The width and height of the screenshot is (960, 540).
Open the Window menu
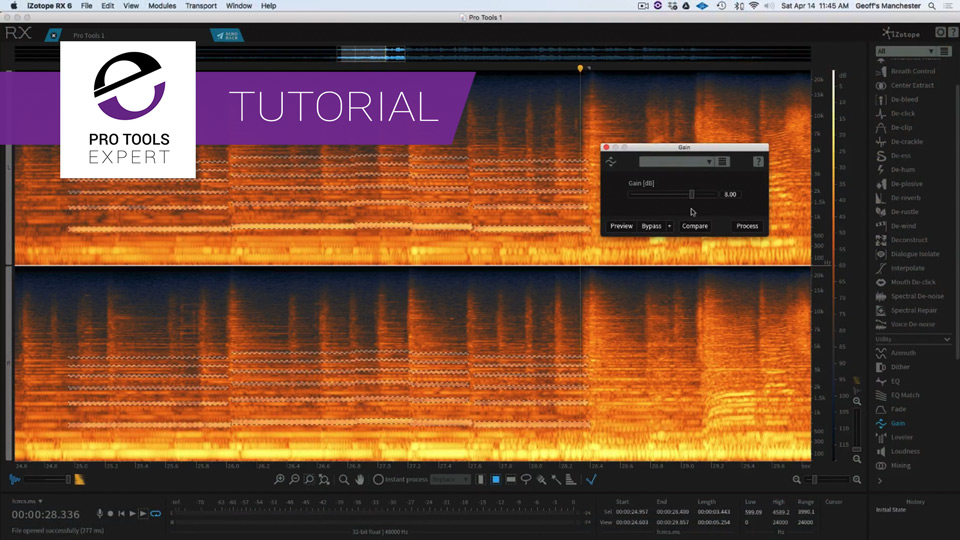(x=239, y=6)
